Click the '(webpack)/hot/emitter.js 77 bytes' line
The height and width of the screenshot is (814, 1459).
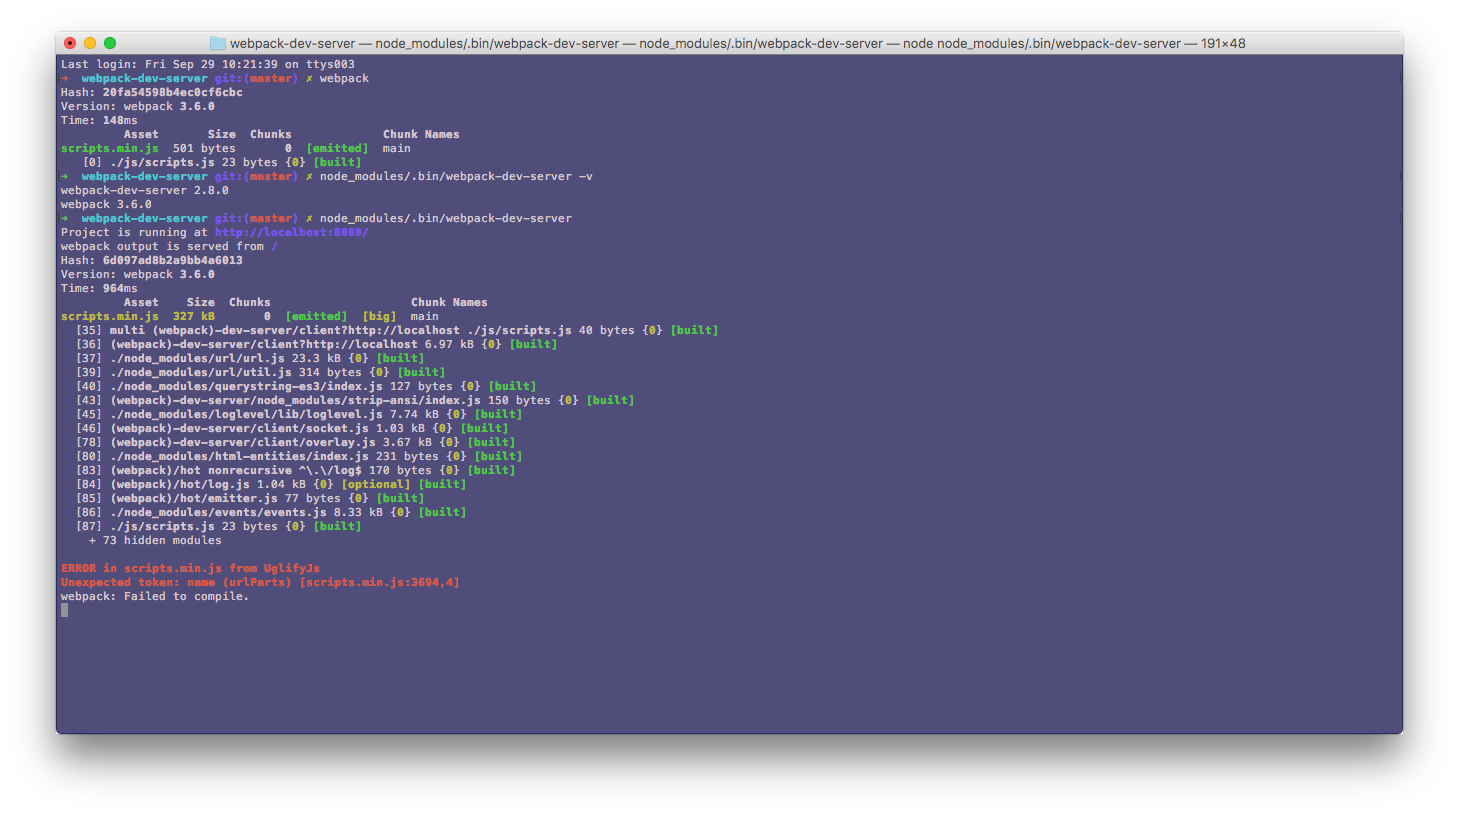[250, 498]
